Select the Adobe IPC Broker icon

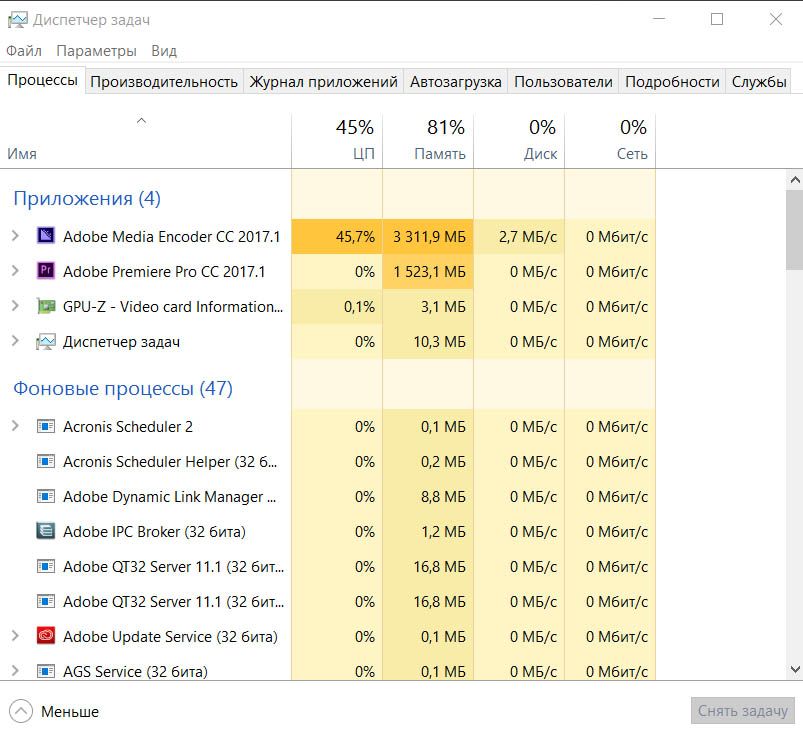click(x=46, y=531)
